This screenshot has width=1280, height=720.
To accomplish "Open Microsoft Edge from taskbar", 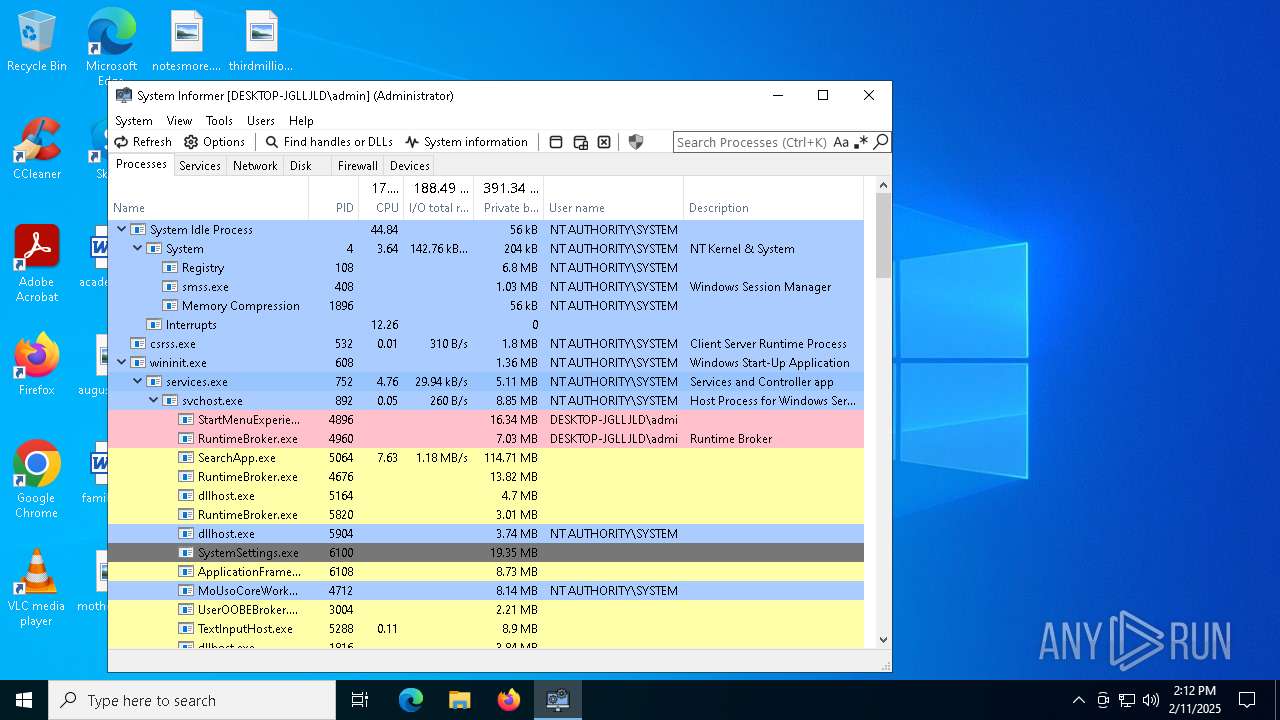I will coord(411,700).
